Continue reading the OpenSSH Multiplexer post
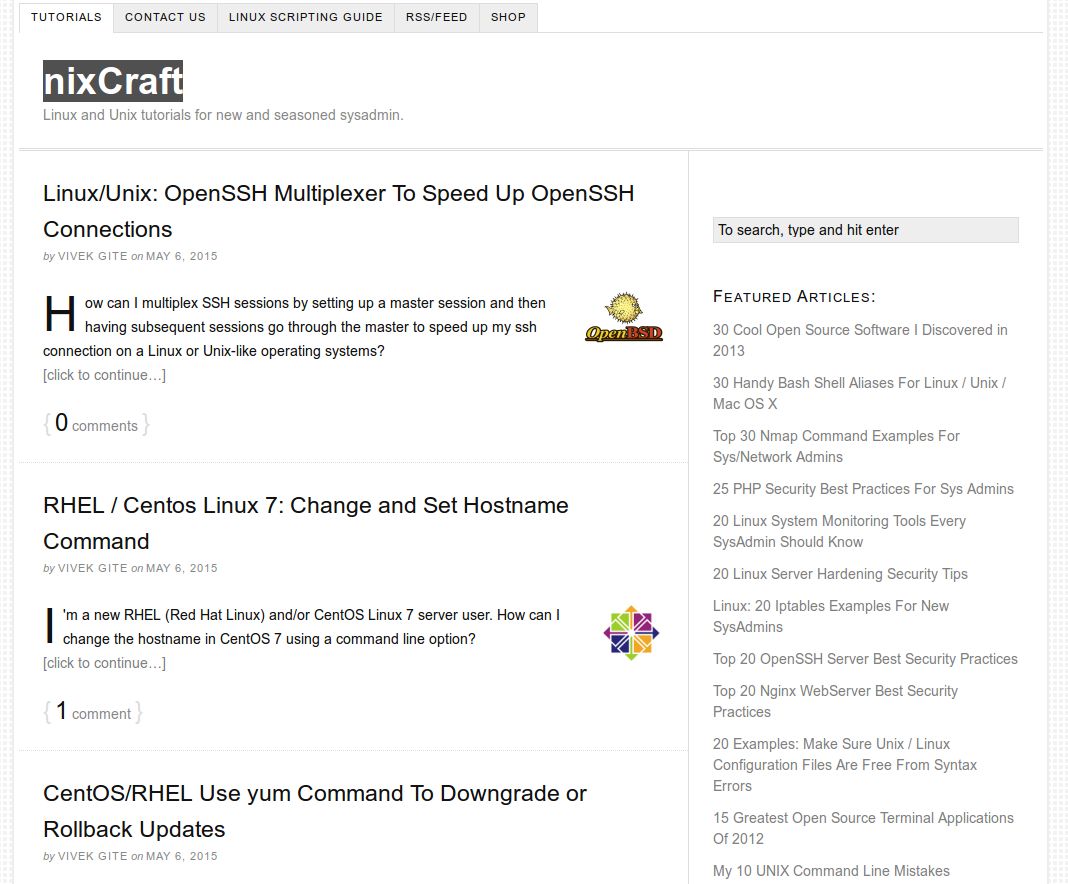The image size is (1068, 884). (104, 375)
